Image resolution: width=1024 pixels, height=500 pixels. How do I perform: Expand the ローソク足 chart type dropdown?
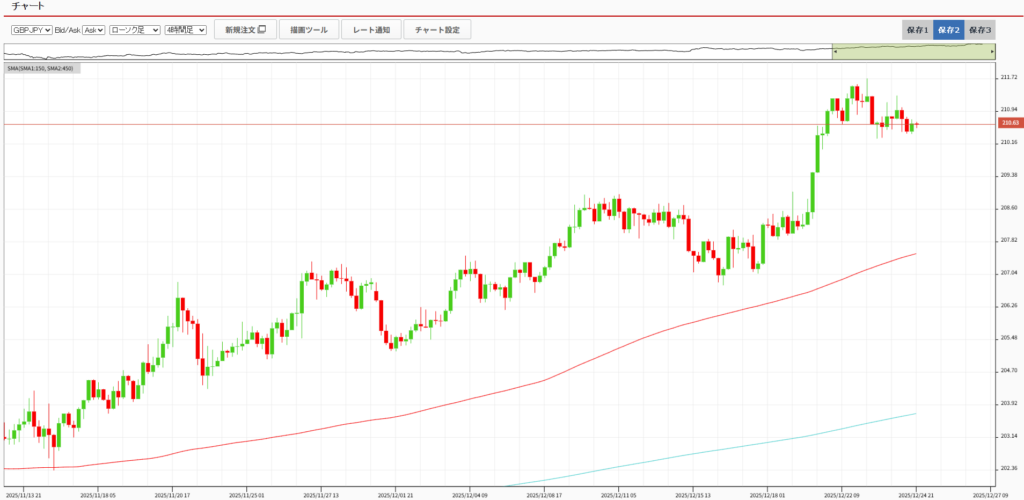pyautogui.click(x=133, y=30)
